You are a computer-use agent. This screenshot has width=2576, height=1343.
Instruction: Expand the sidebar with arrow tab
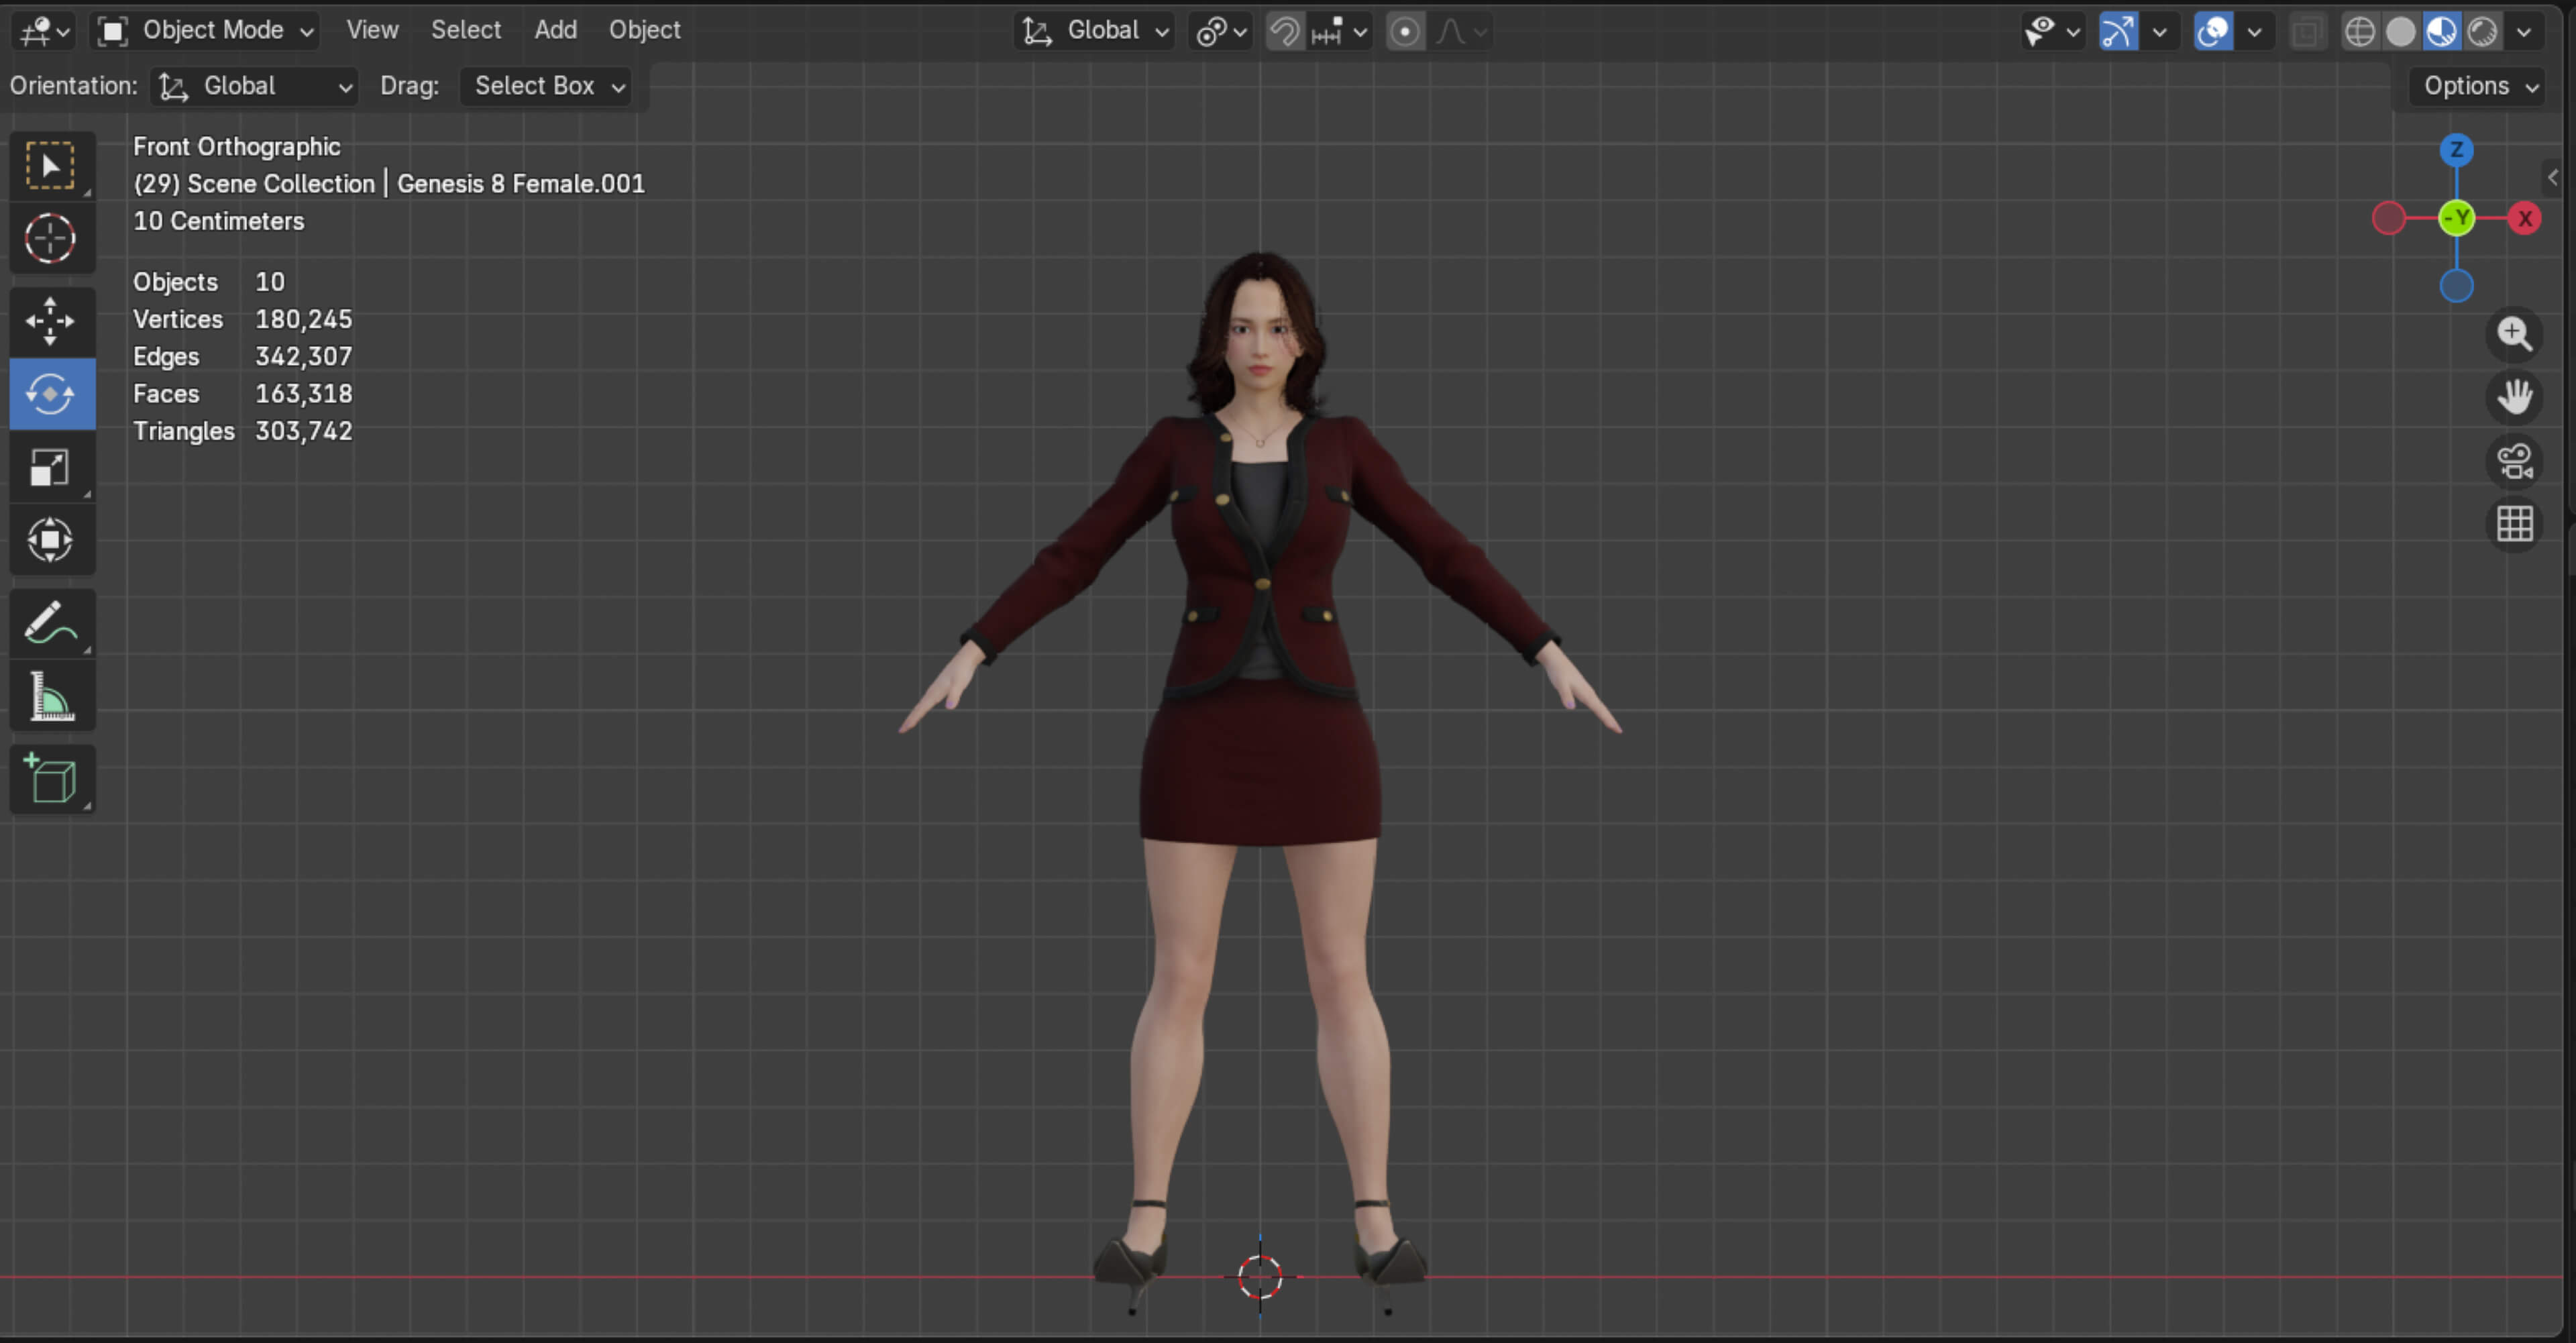pyautogui.click(x=2552, y=177)
